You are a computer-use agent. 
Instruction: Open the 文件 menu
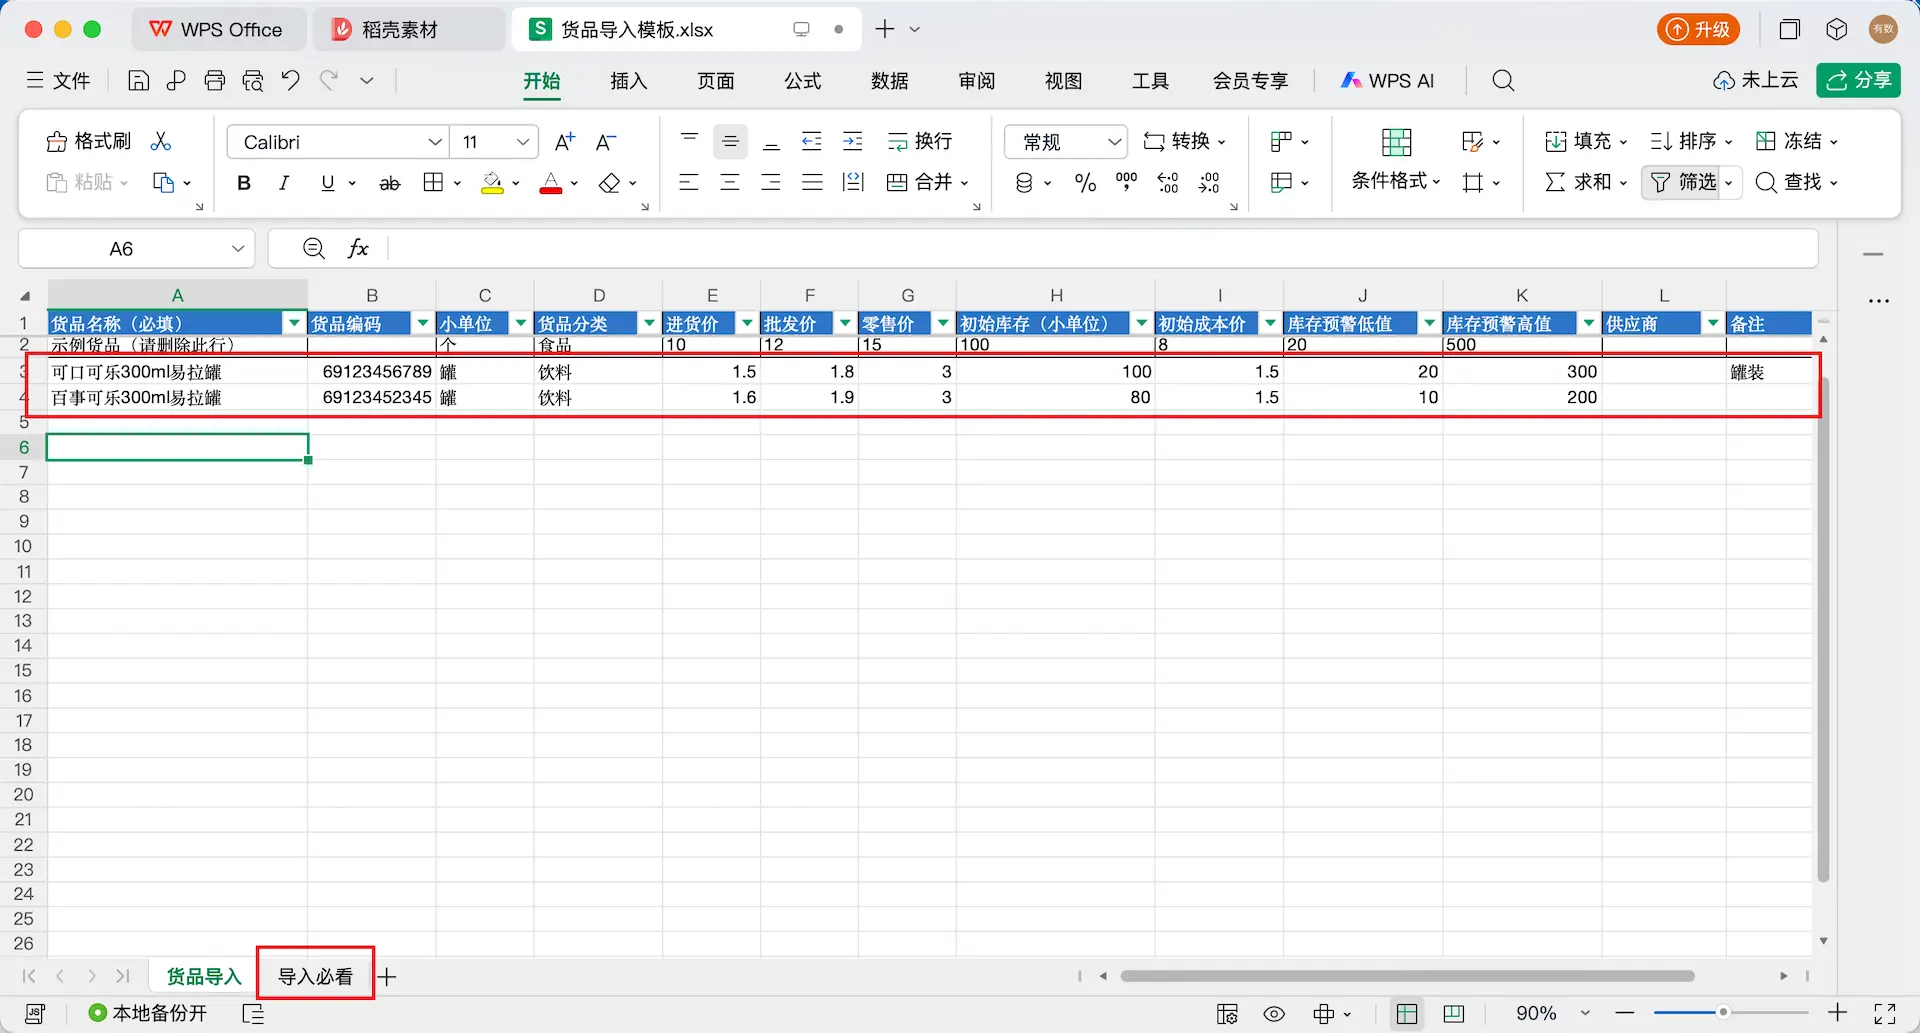pyautogui.click(x=59, y=81)
